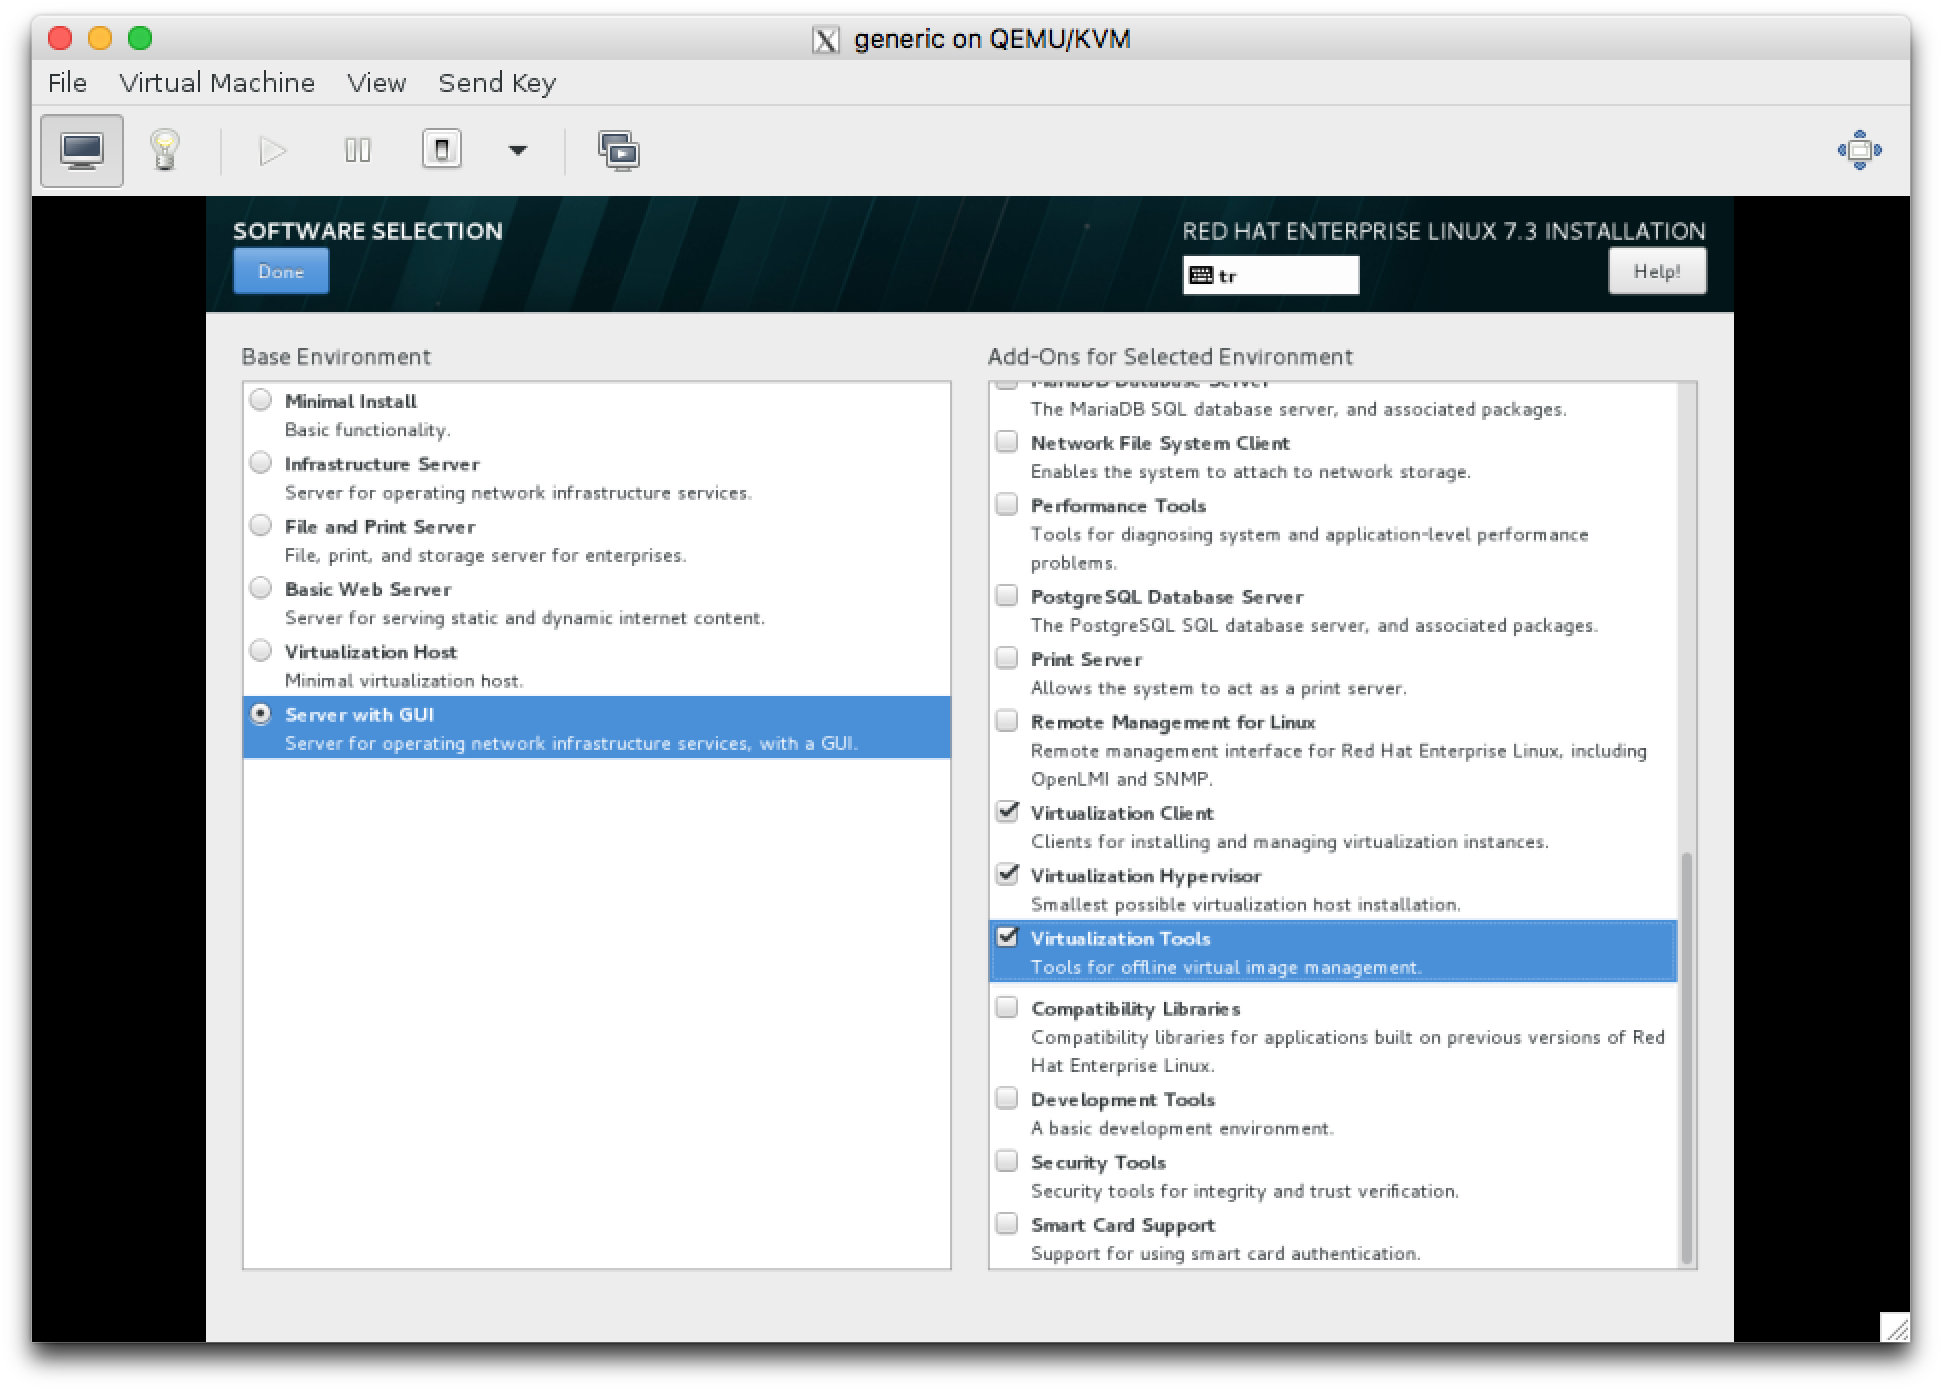Power on the virtual machine
Screen dimensions: 1942x1390
pos(272,151)
